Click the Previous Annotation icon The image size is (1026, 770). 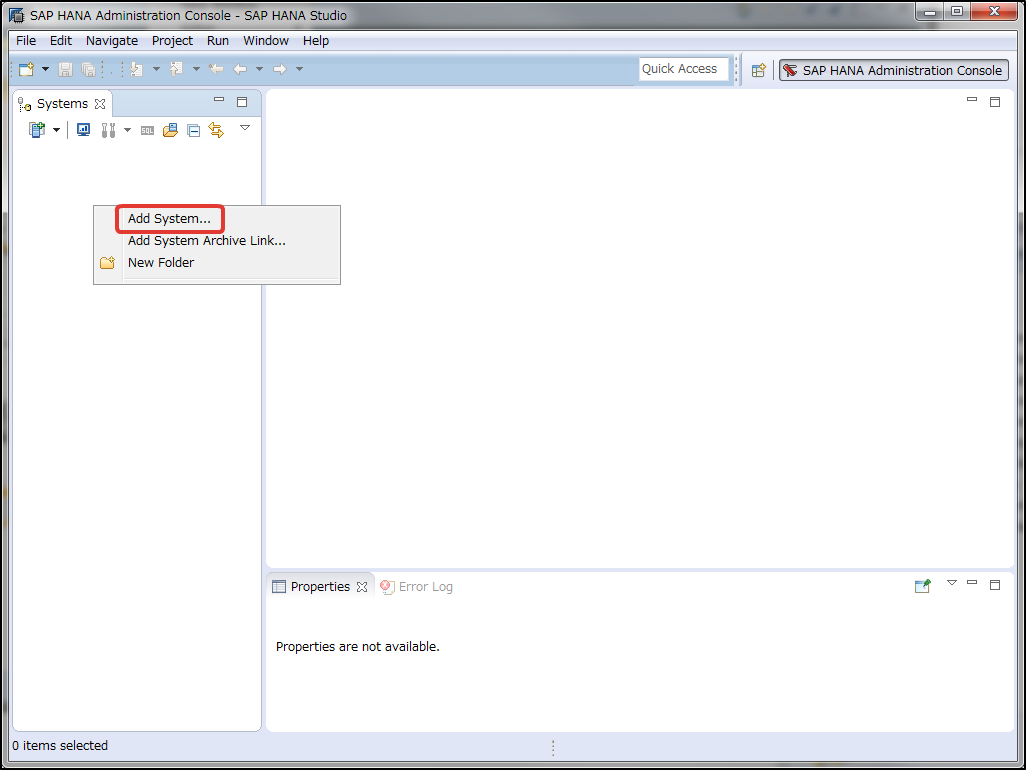pos(177,69)
